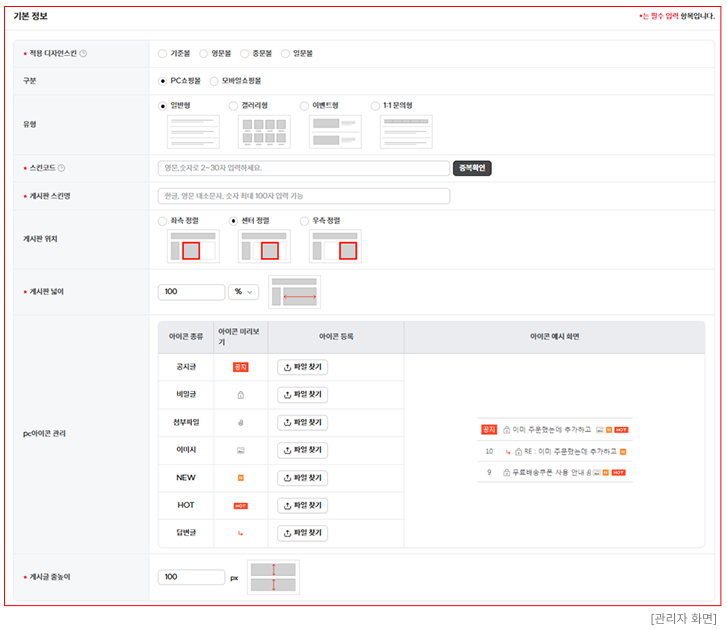Image resolution: width=727 pixels, height=629 pixels.
Task: Click 파일 찾기 button for 공지글
Action: tap(302, 367)
